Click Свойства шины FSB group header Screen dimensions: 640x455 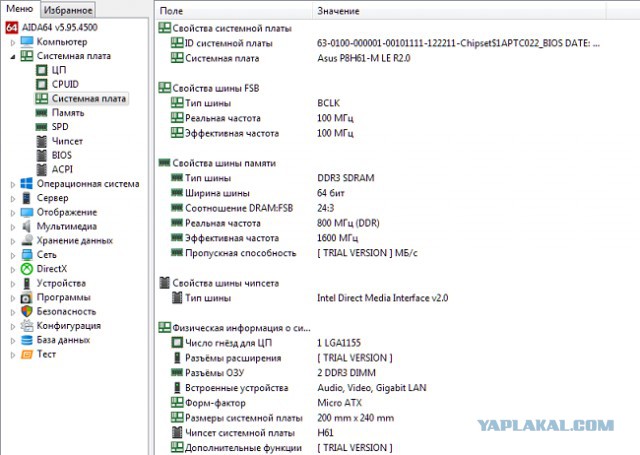(216, 88)
